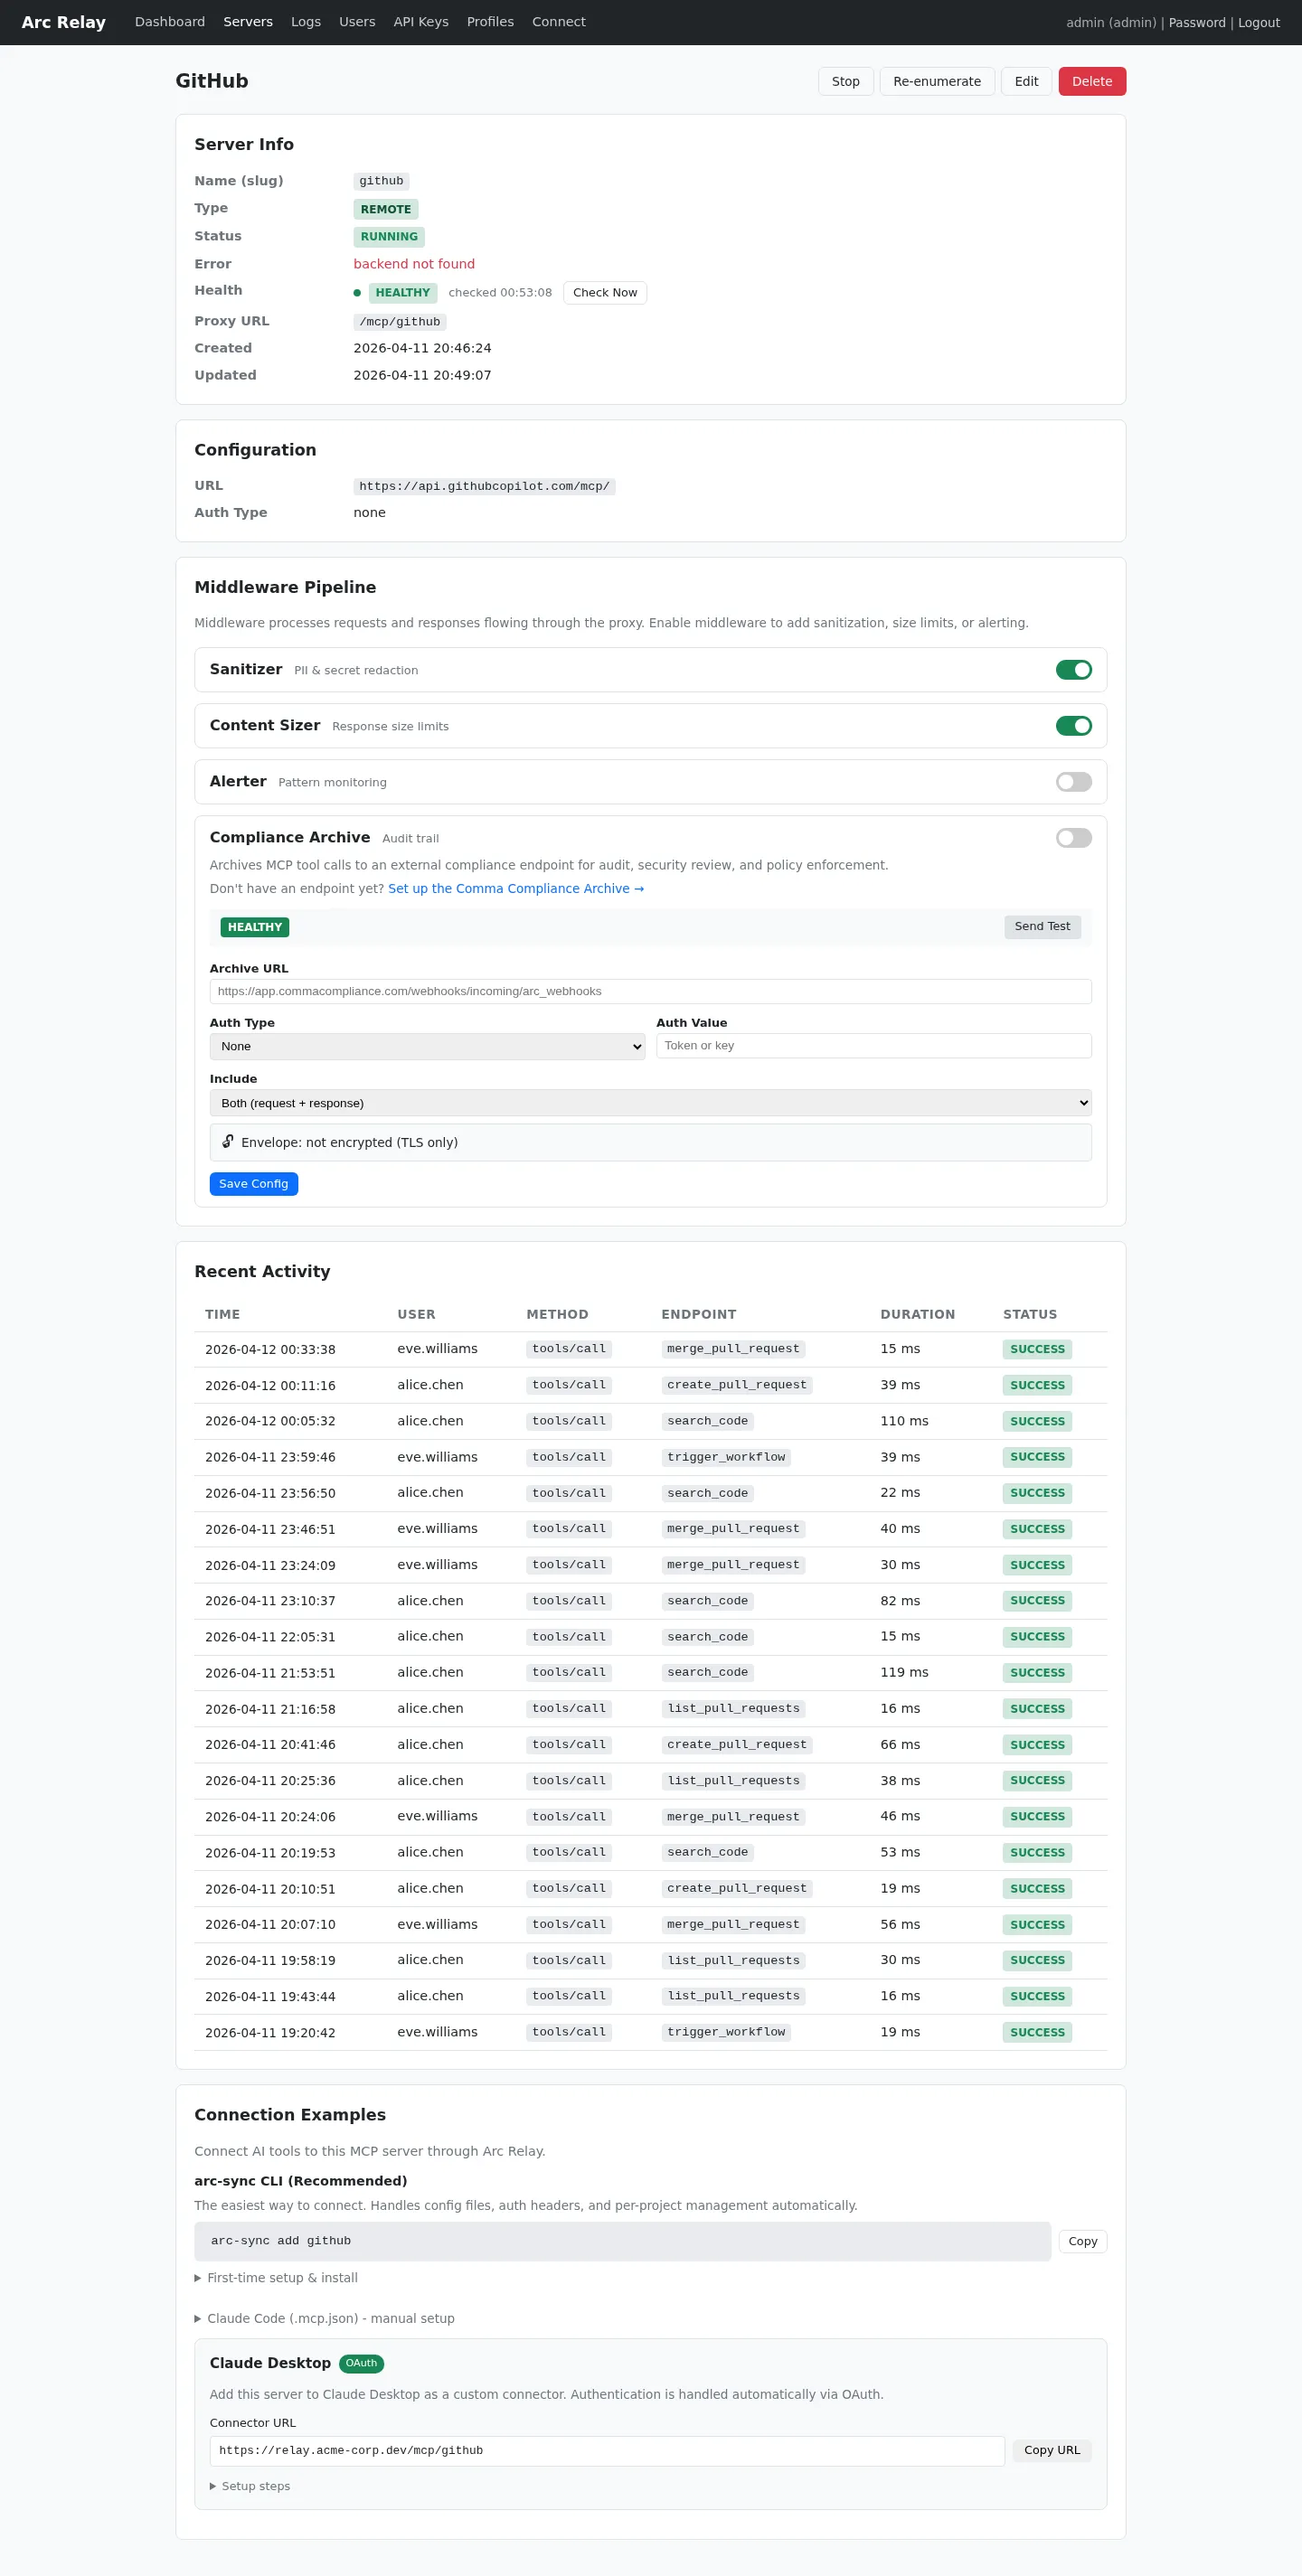Turn off the Content Sizer toggle
The image size is (1302, 2576).
click(x=1074, y=726)
